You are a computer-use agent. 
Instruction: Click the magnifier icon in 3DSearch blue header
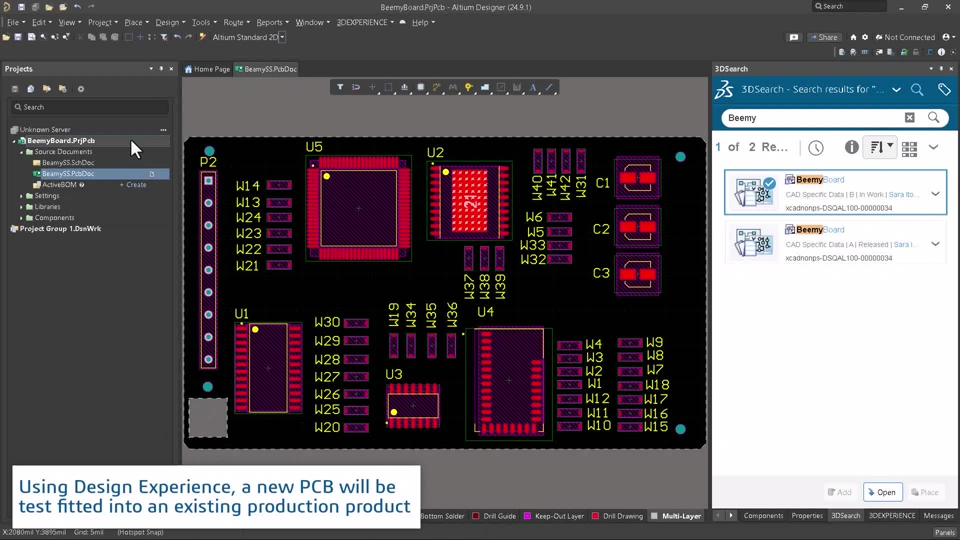point(917,89)
